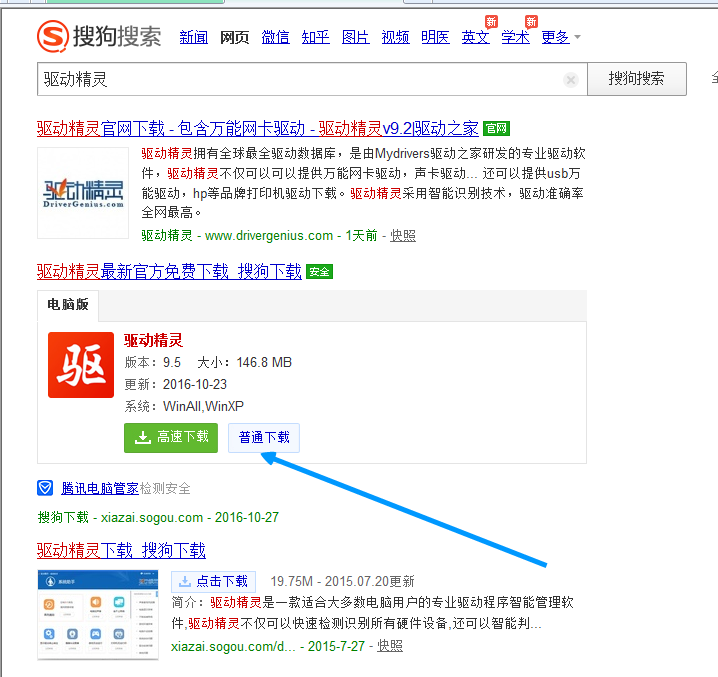718x677 pixels.
Task: Switch to the 视频 search tab
Action: pyautogui.click(x=395, y=37)
